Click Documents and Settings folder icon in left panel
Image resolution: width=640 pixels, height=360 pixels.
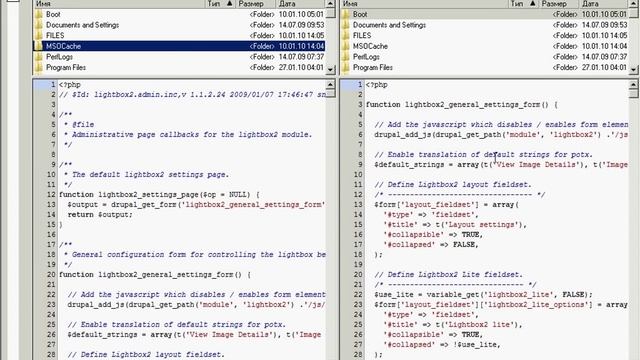point(39,25)
